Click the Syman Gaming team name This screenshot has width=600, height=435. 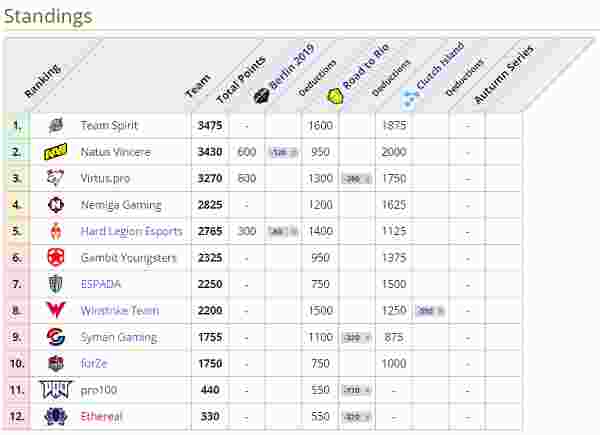point(119,337)
